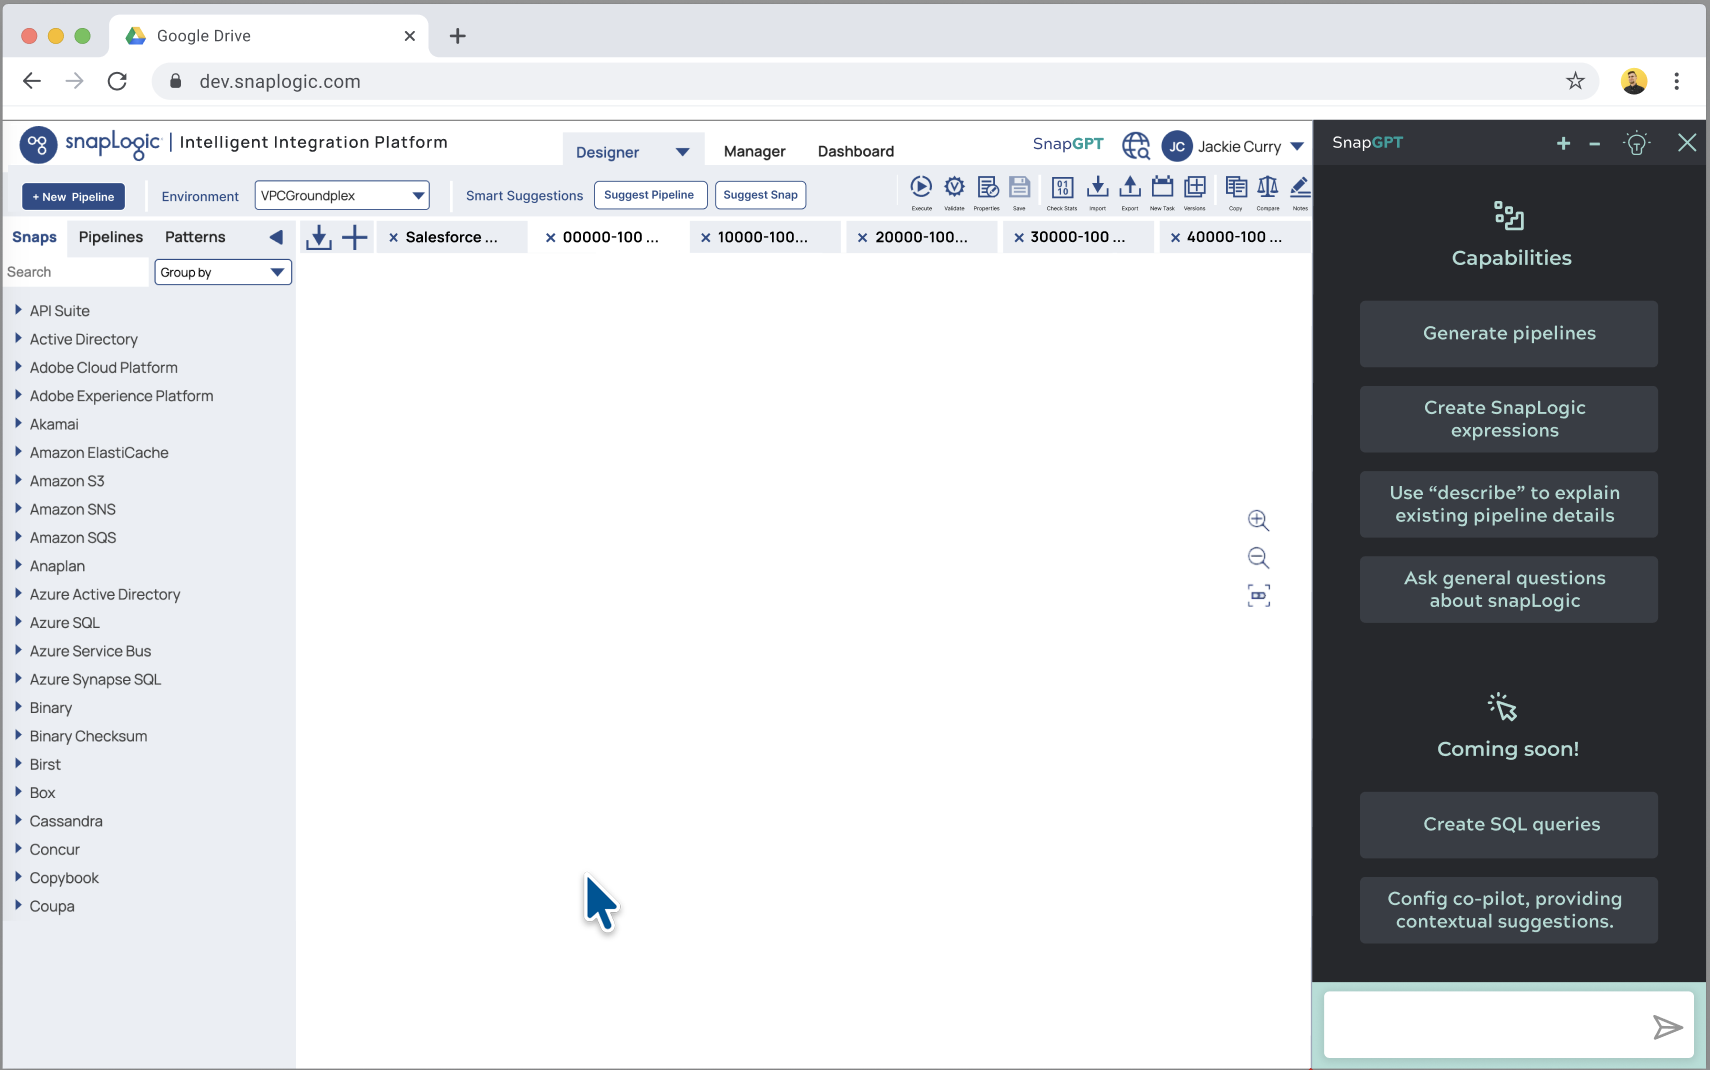1710x1070 pixels.
Task: Click Create SnapLogic expressions capability
Action: 1508,419
